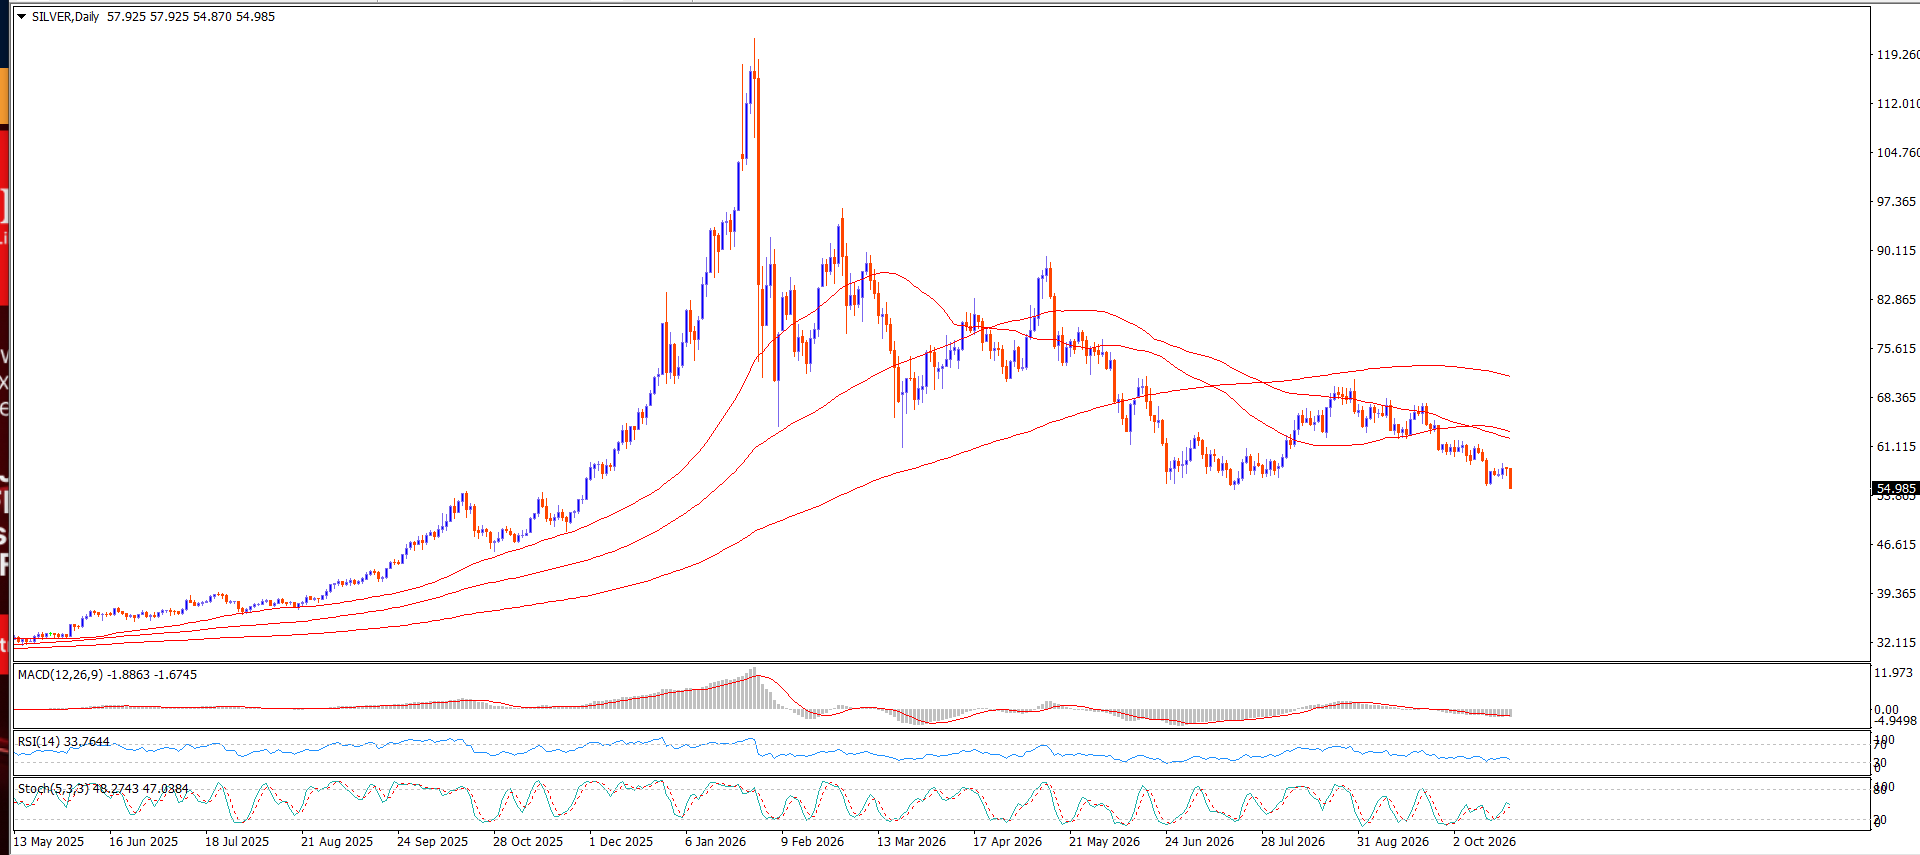Click the 1 Dec 2025 date label

pos(621,842)
